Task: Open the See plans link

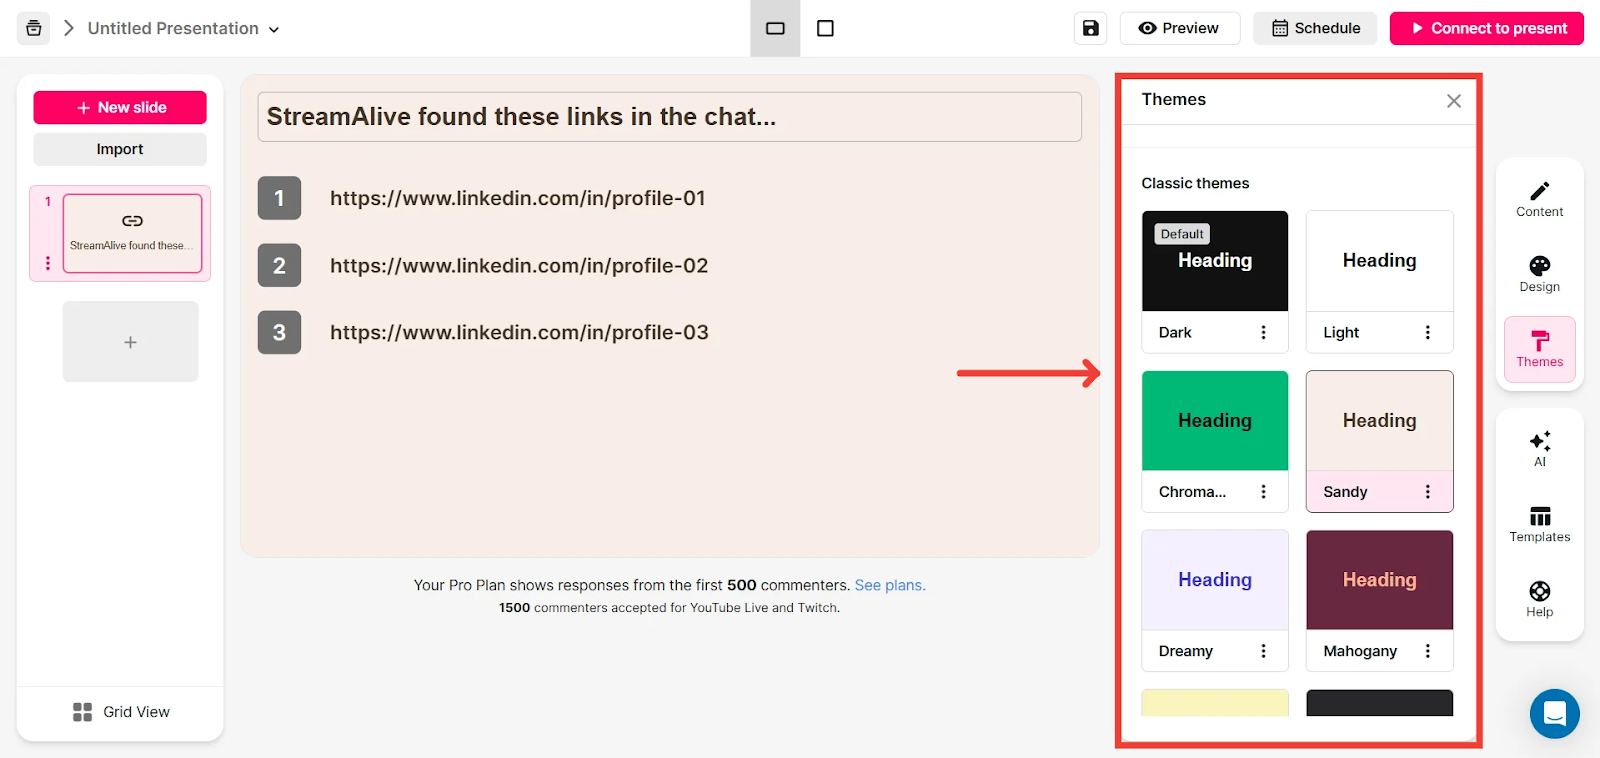Action: click(890, 585)
